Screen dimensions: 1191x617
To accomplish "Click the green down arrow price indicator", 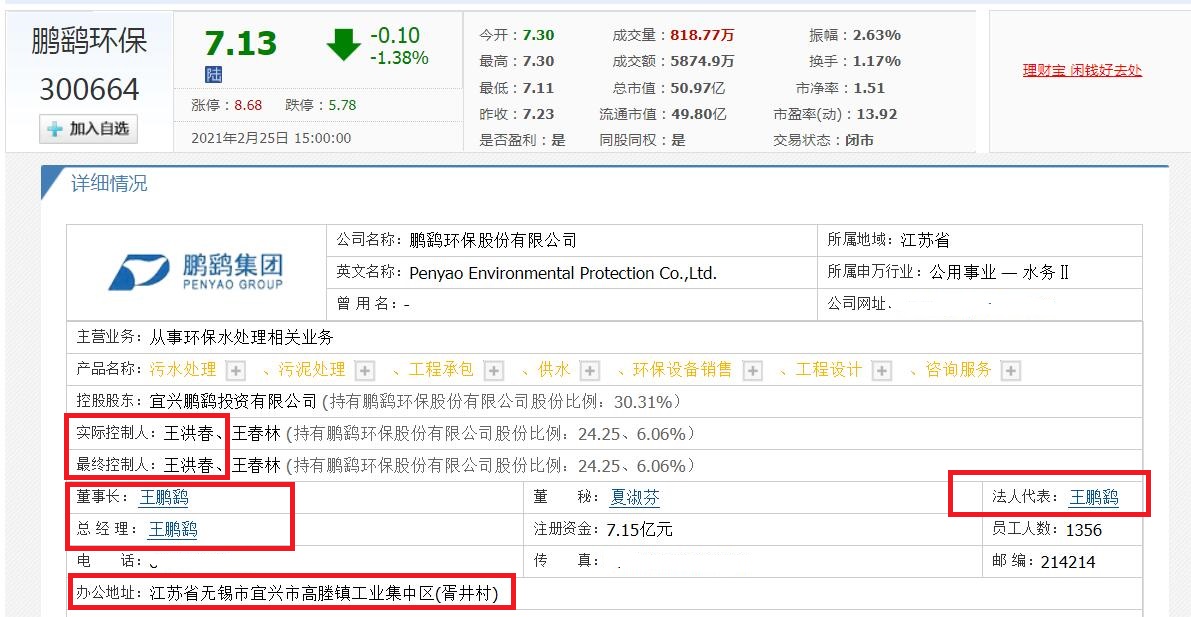I will pos(344,42).
